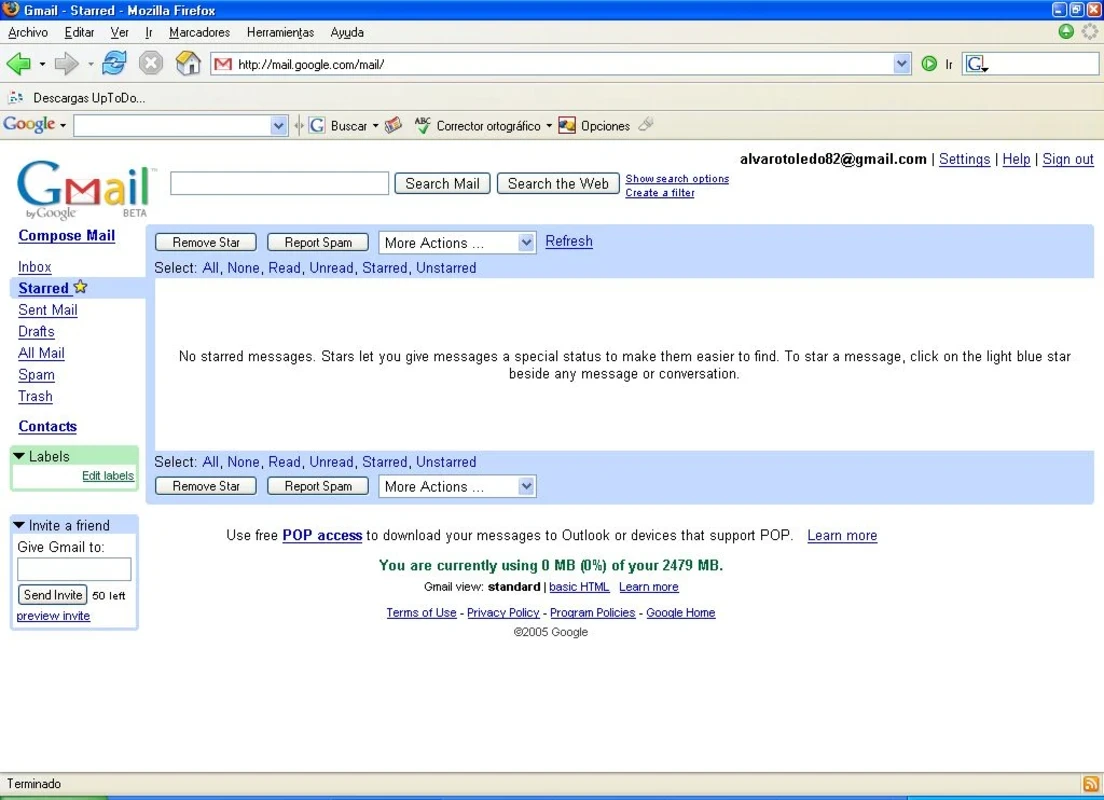The image size is (1104, 800).
Task: Open Descargas UpToDo bookmark
Action: tap(77, 98)
